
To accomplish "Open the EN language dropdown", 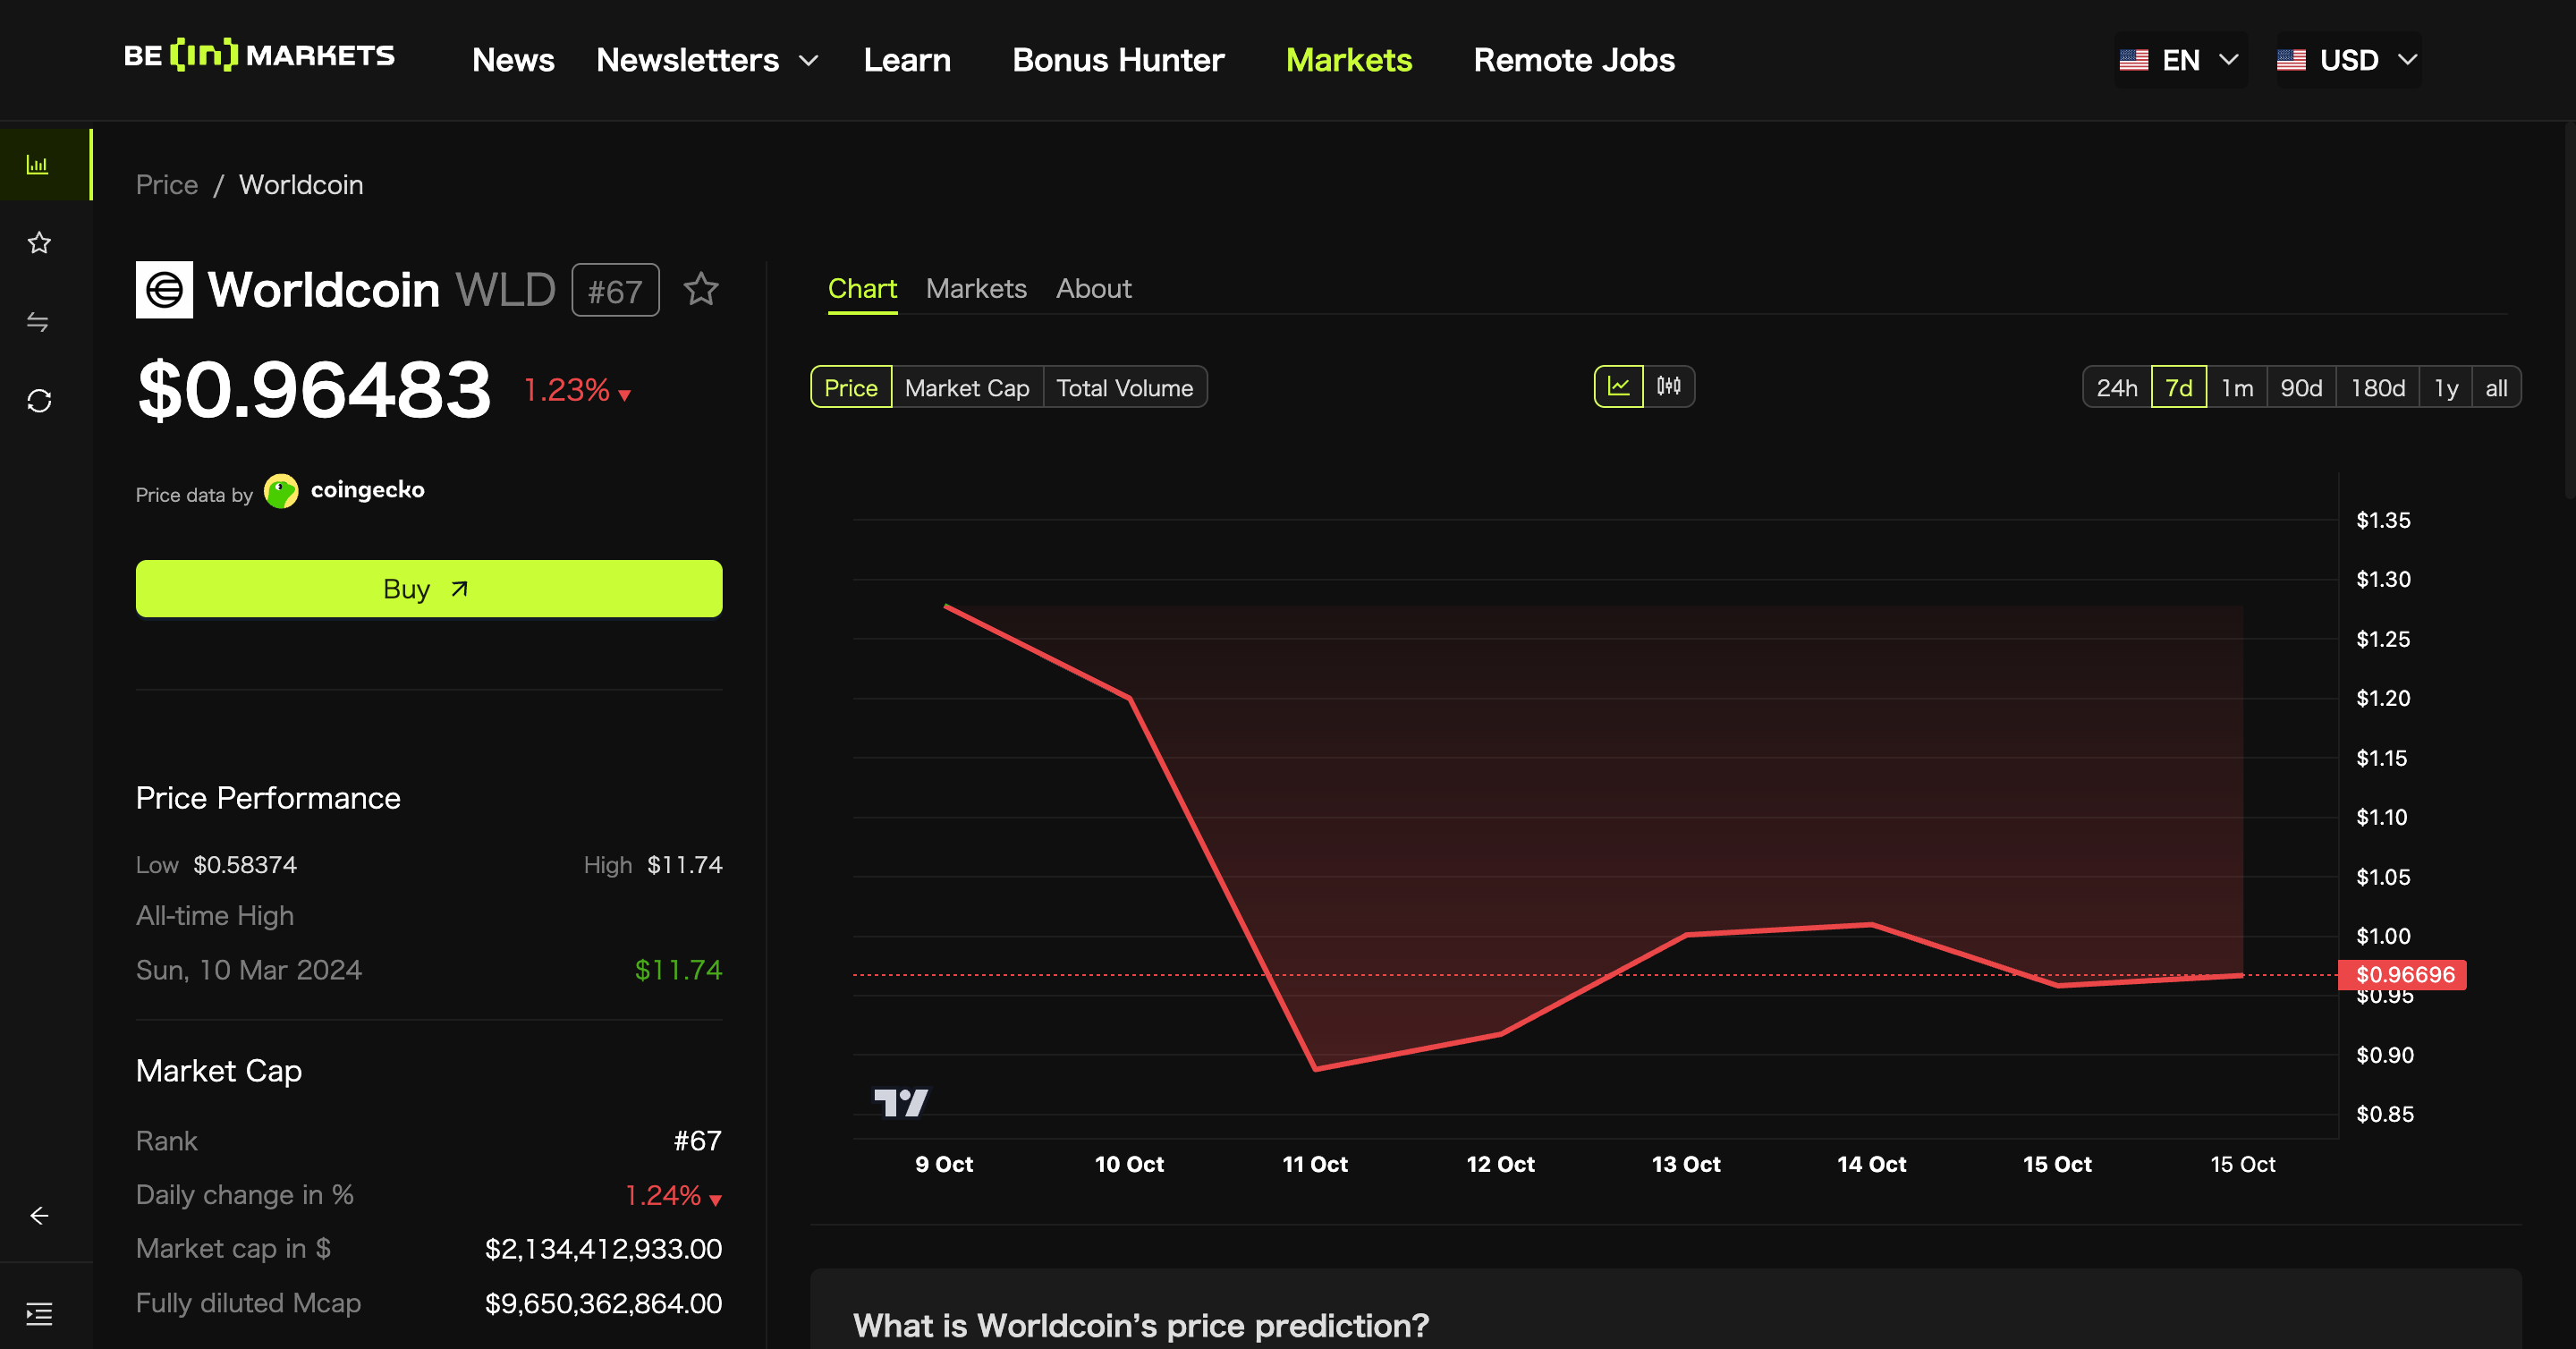I will [2179, 60].
